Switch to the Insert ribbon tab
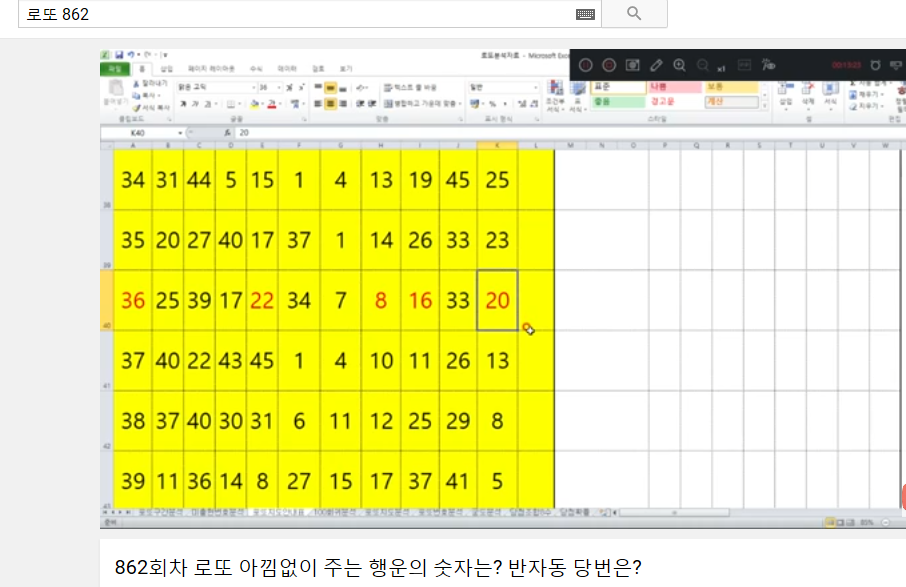The image size is (906, 587). tap(167, 69)
